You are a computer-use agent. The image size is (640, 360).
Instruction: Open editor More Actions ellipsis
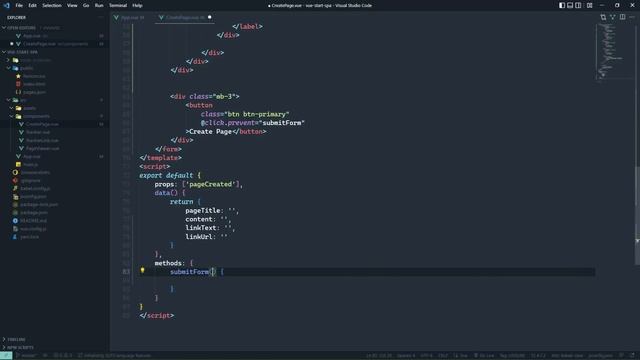632,17
